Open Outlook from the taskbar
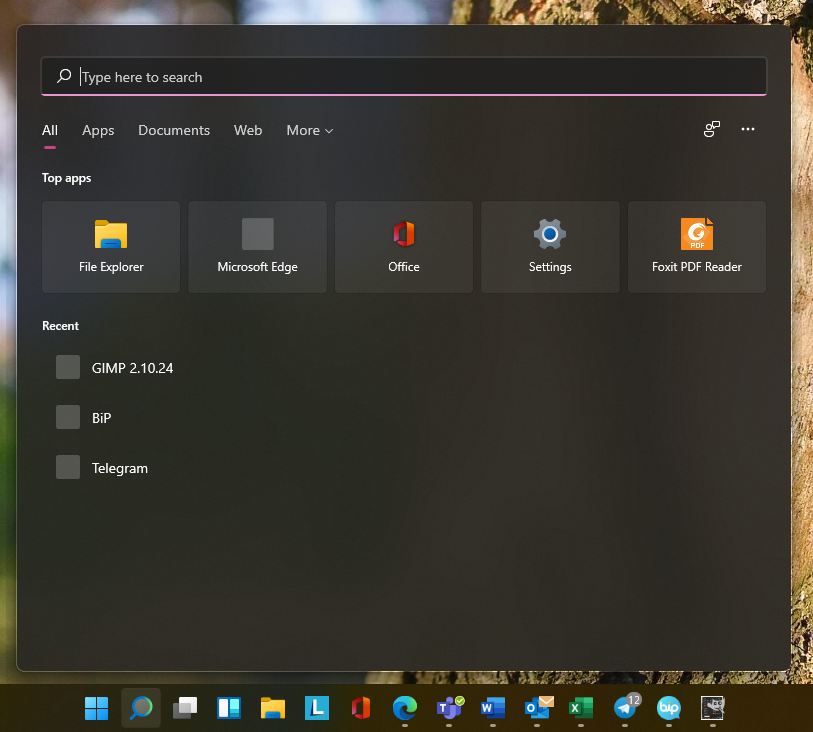Image resolution: width=813 pixels, height=732 pixels. coord(538,708)
